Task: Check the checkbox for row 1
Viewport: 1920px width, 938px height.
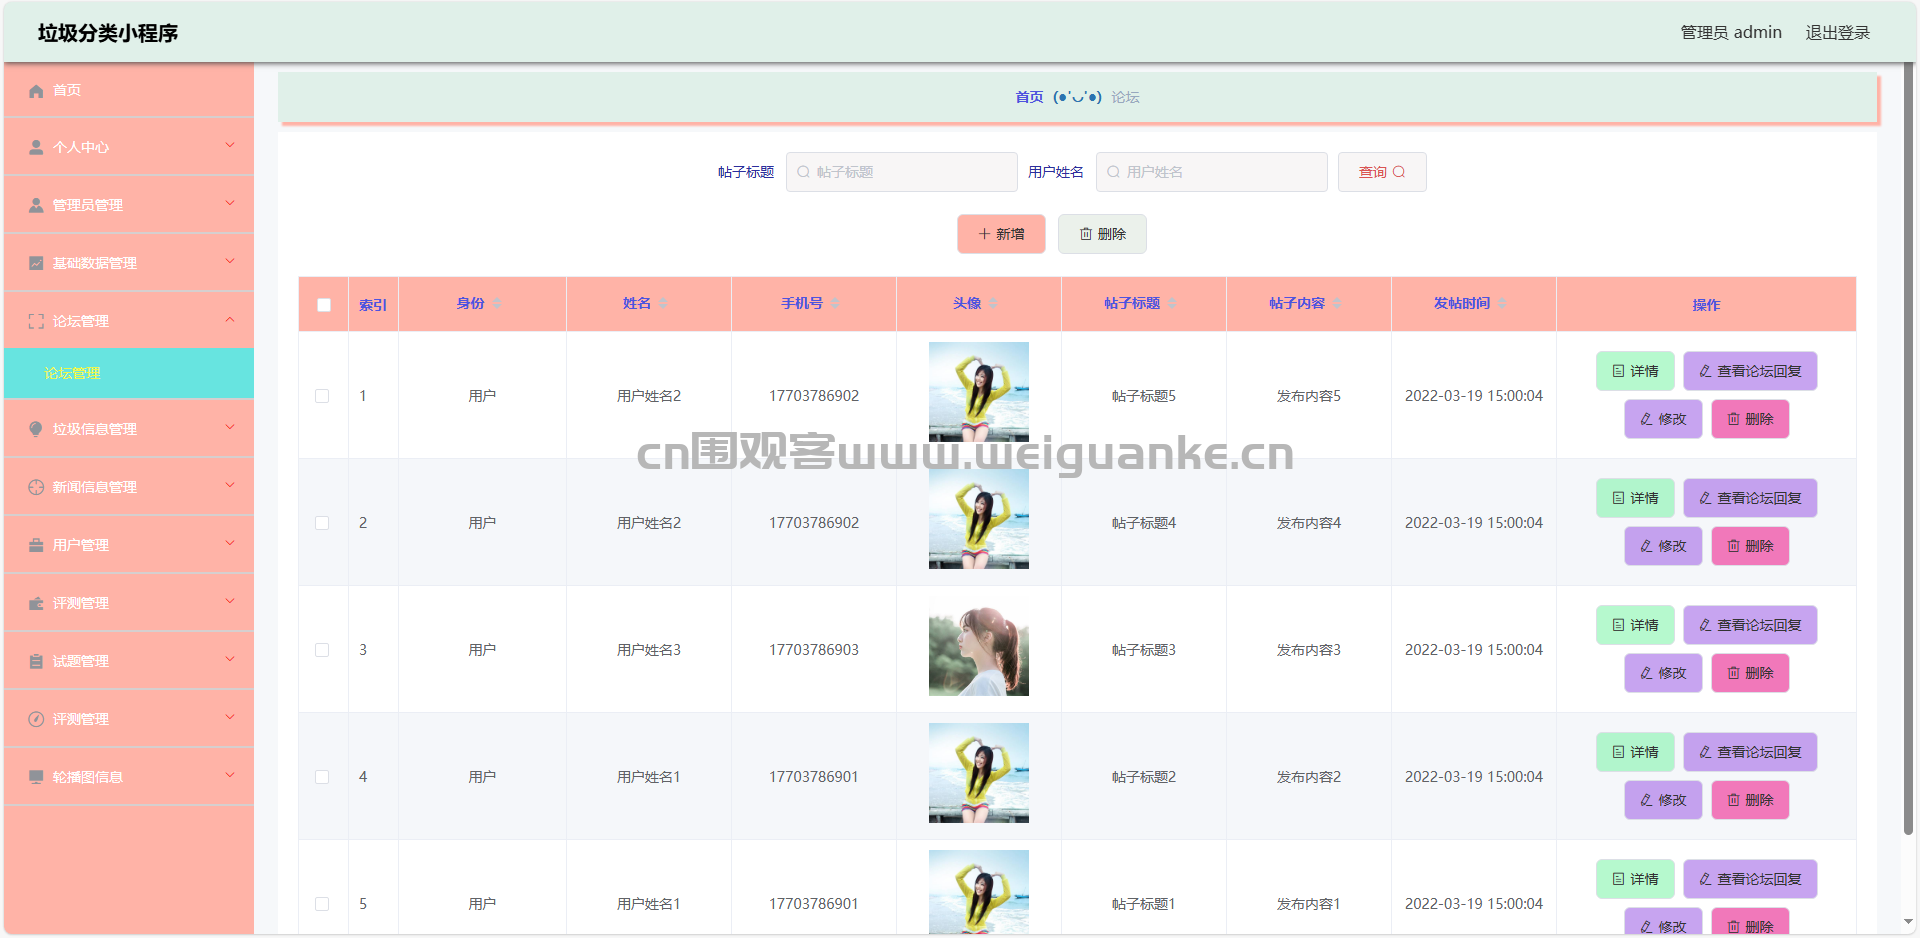Action: click(322, 396)
